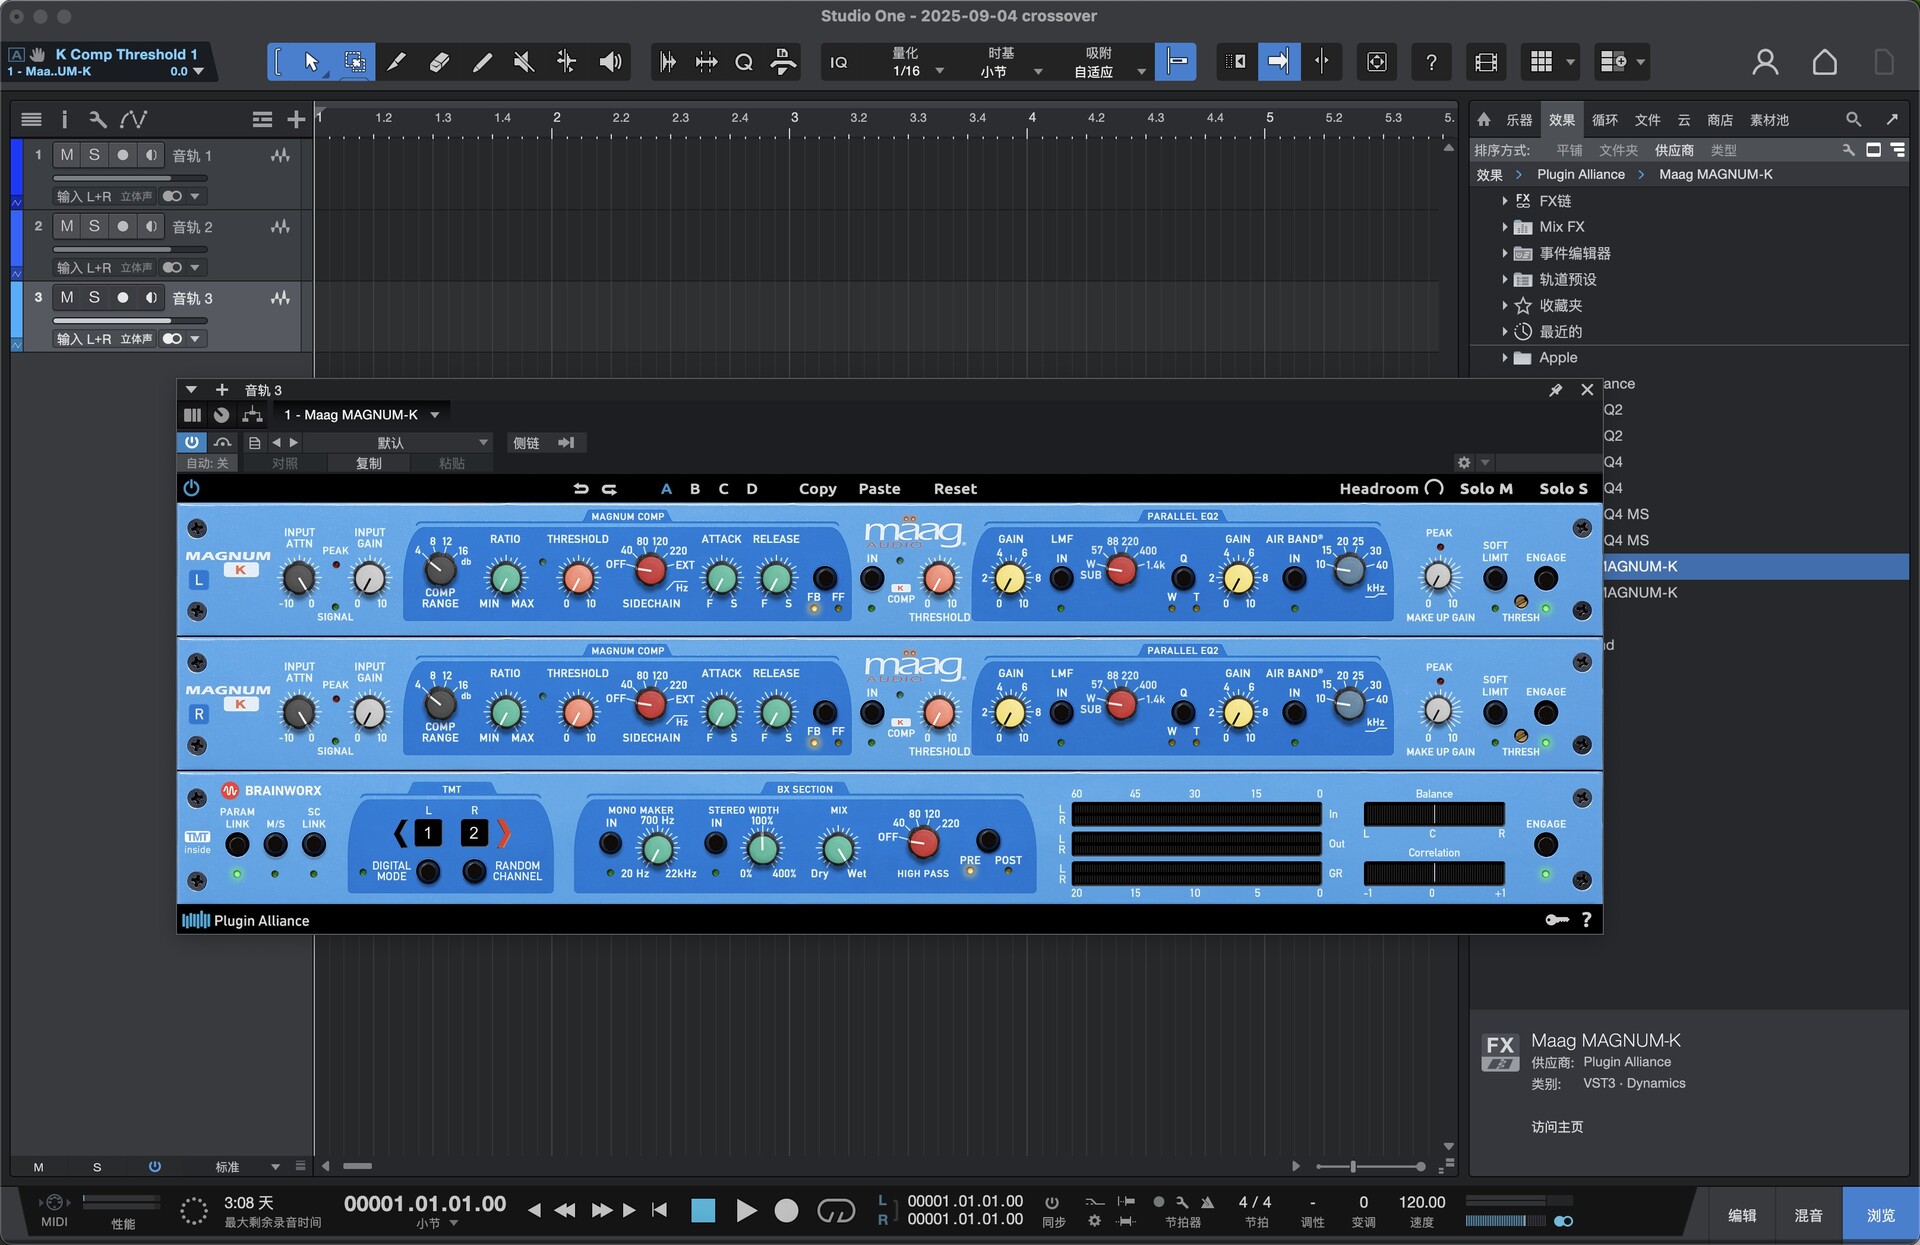Switch to the 商店 shop tab
This screenshot has width=1920, height=1245.
(x=1720, y=120)
